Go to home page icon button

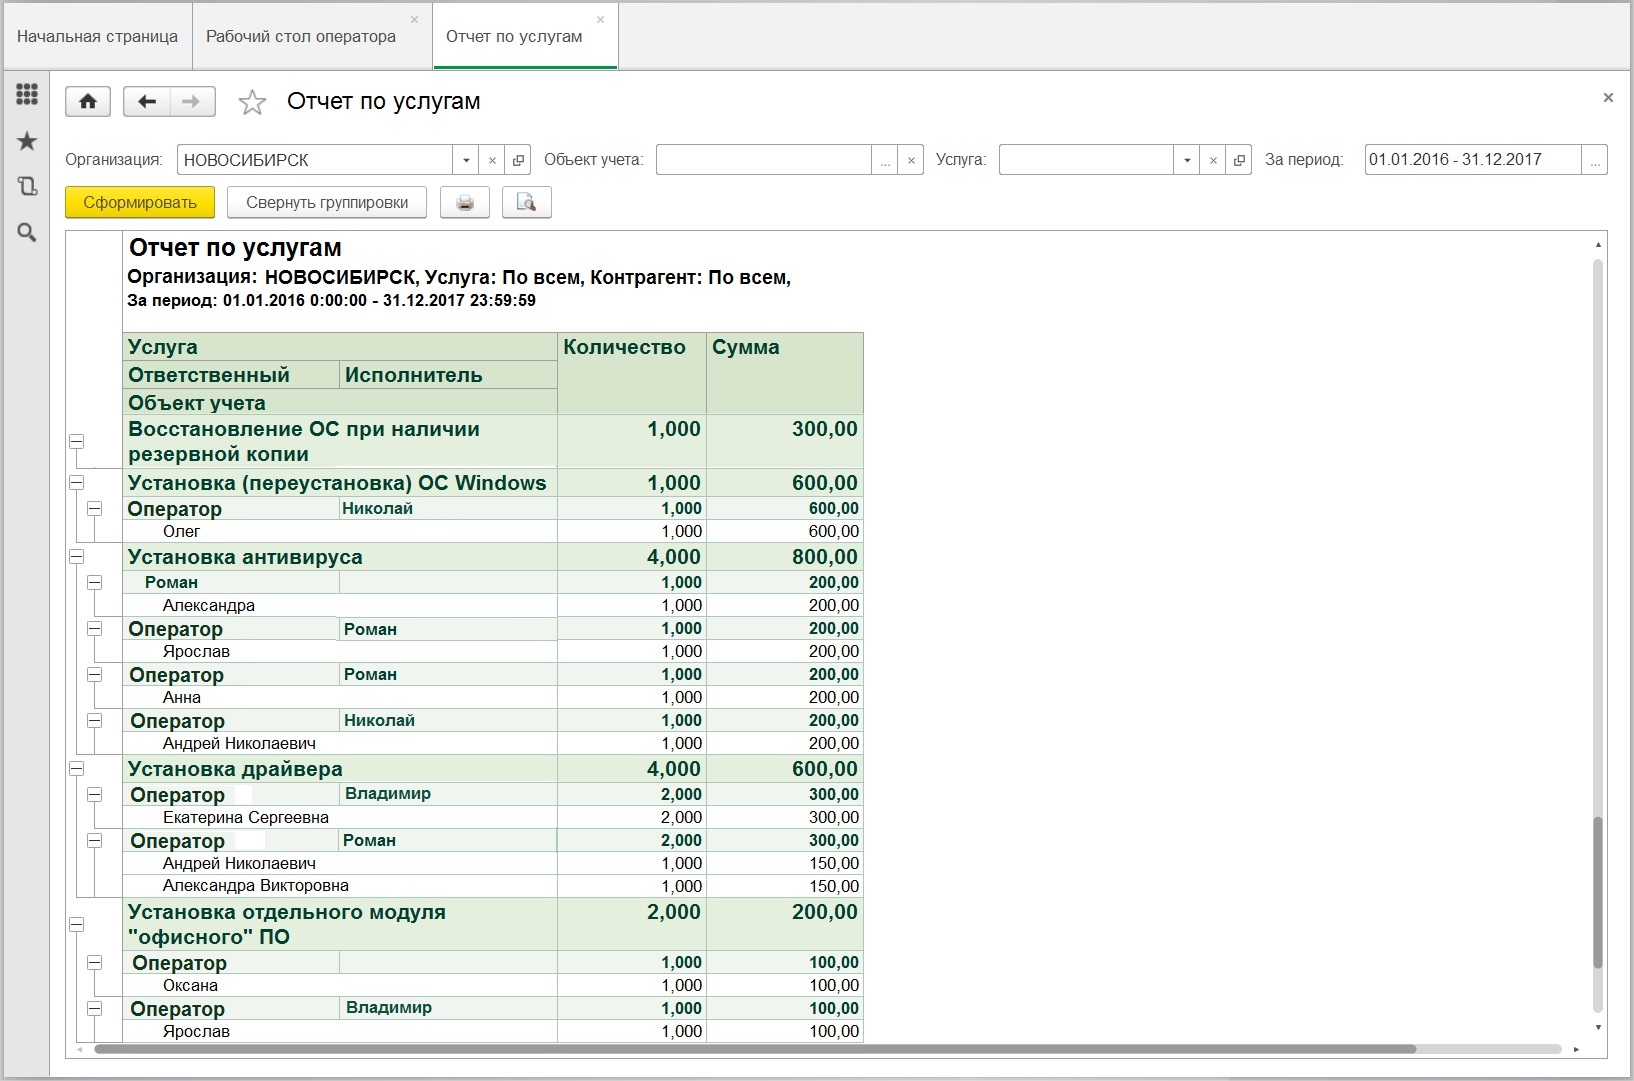coord(88,101)
